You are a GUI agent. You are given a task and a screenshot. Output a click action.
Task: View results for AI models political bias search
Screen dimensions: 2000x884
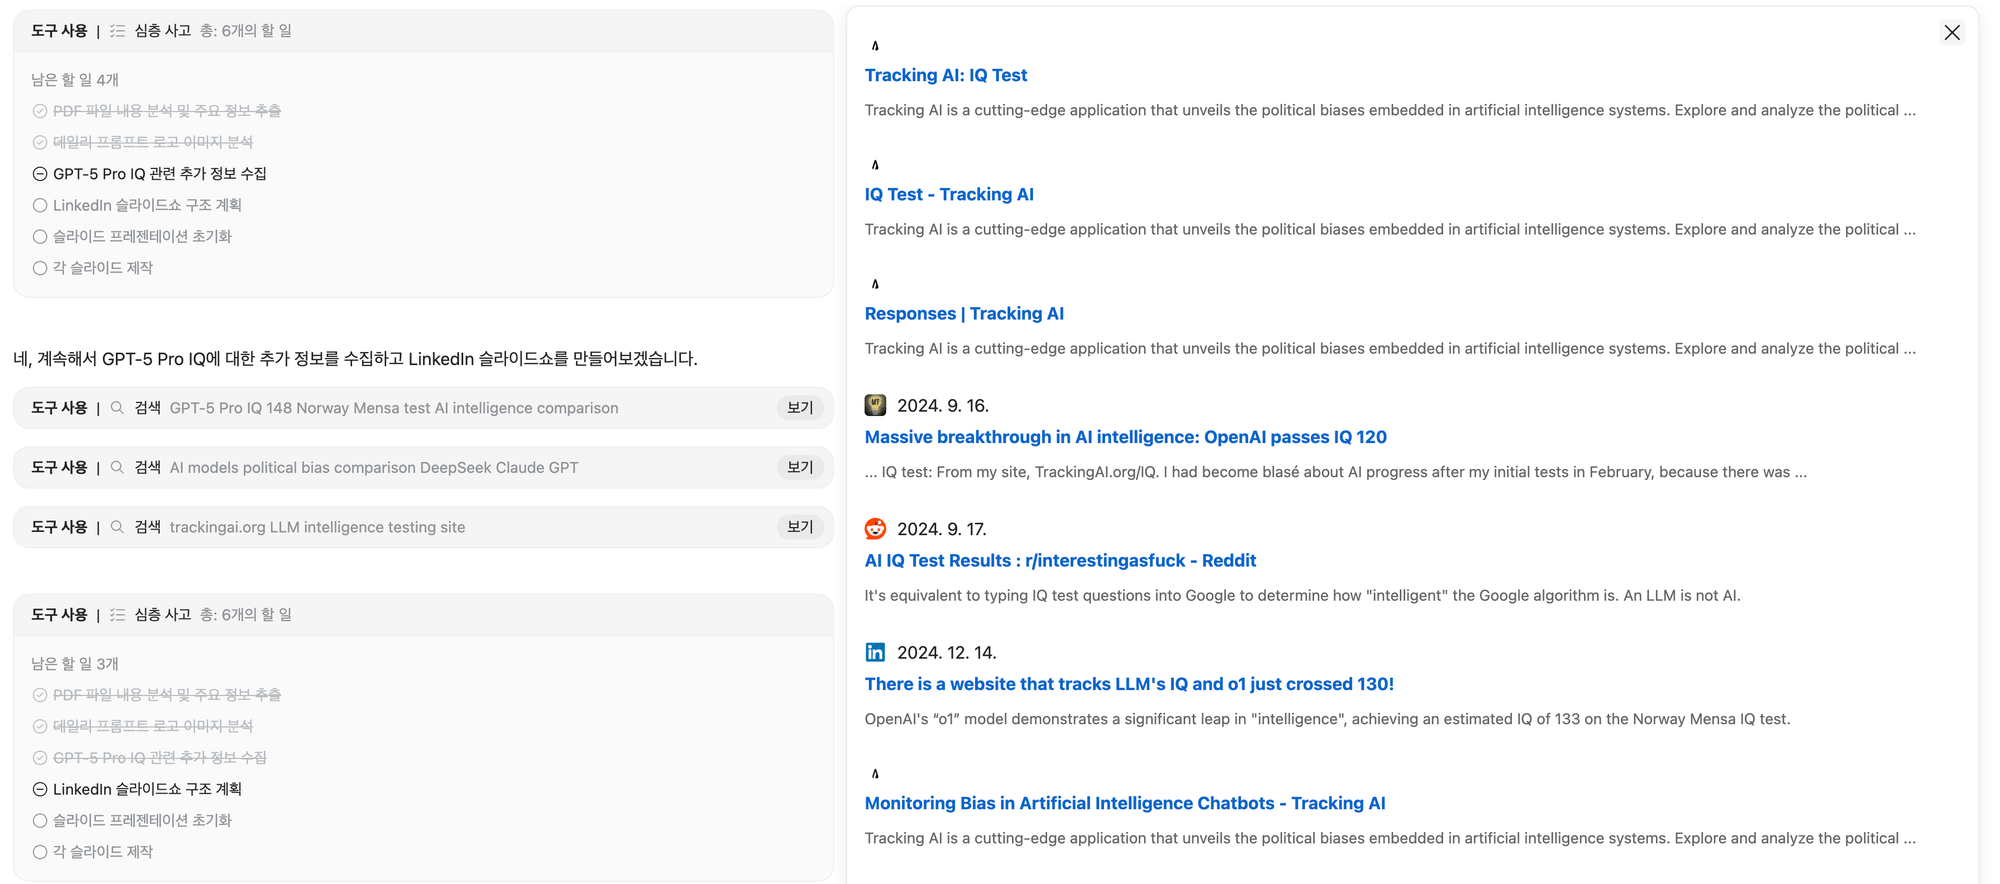pyautogui.click(x=799, y=467)
